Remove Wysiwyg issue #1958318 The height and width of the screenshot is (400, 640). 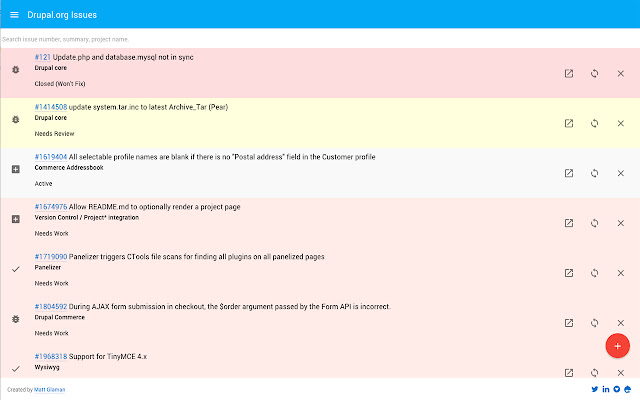pyautogui.click(x=620, y=373)
